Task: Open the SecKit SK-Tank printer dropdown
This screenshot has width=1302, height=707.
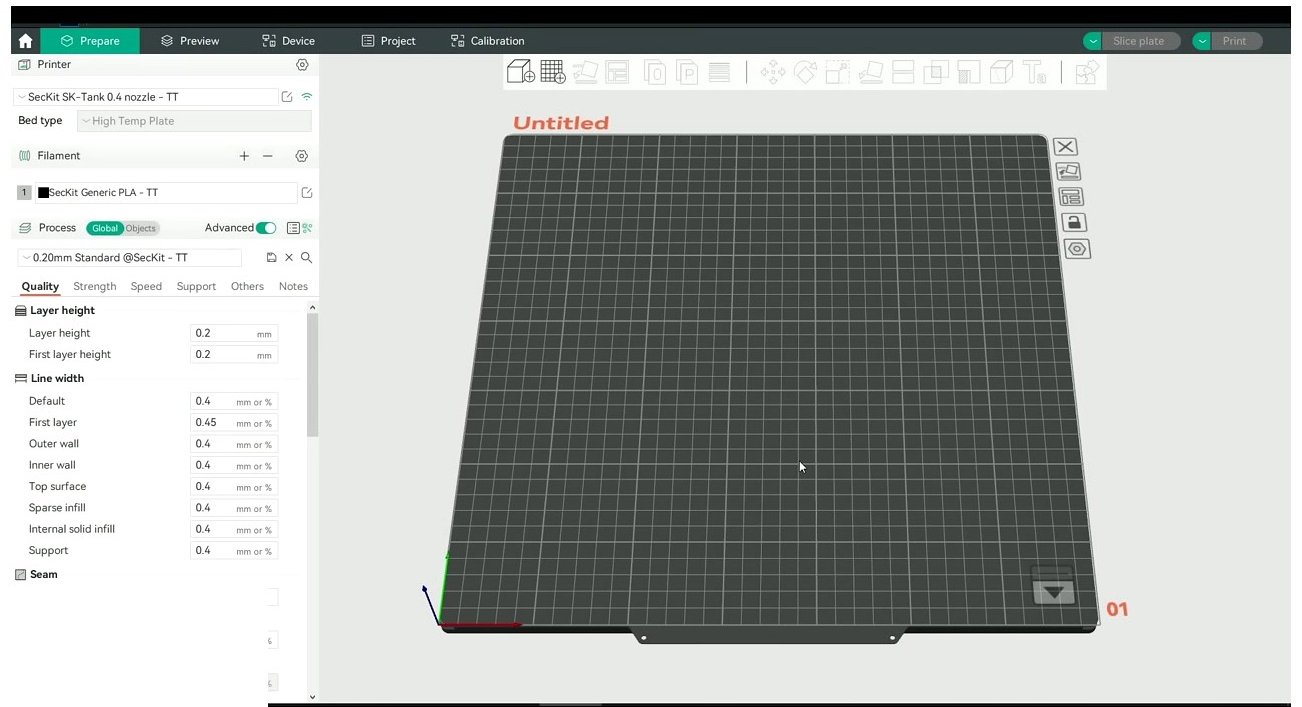Action: pos(146,97)
